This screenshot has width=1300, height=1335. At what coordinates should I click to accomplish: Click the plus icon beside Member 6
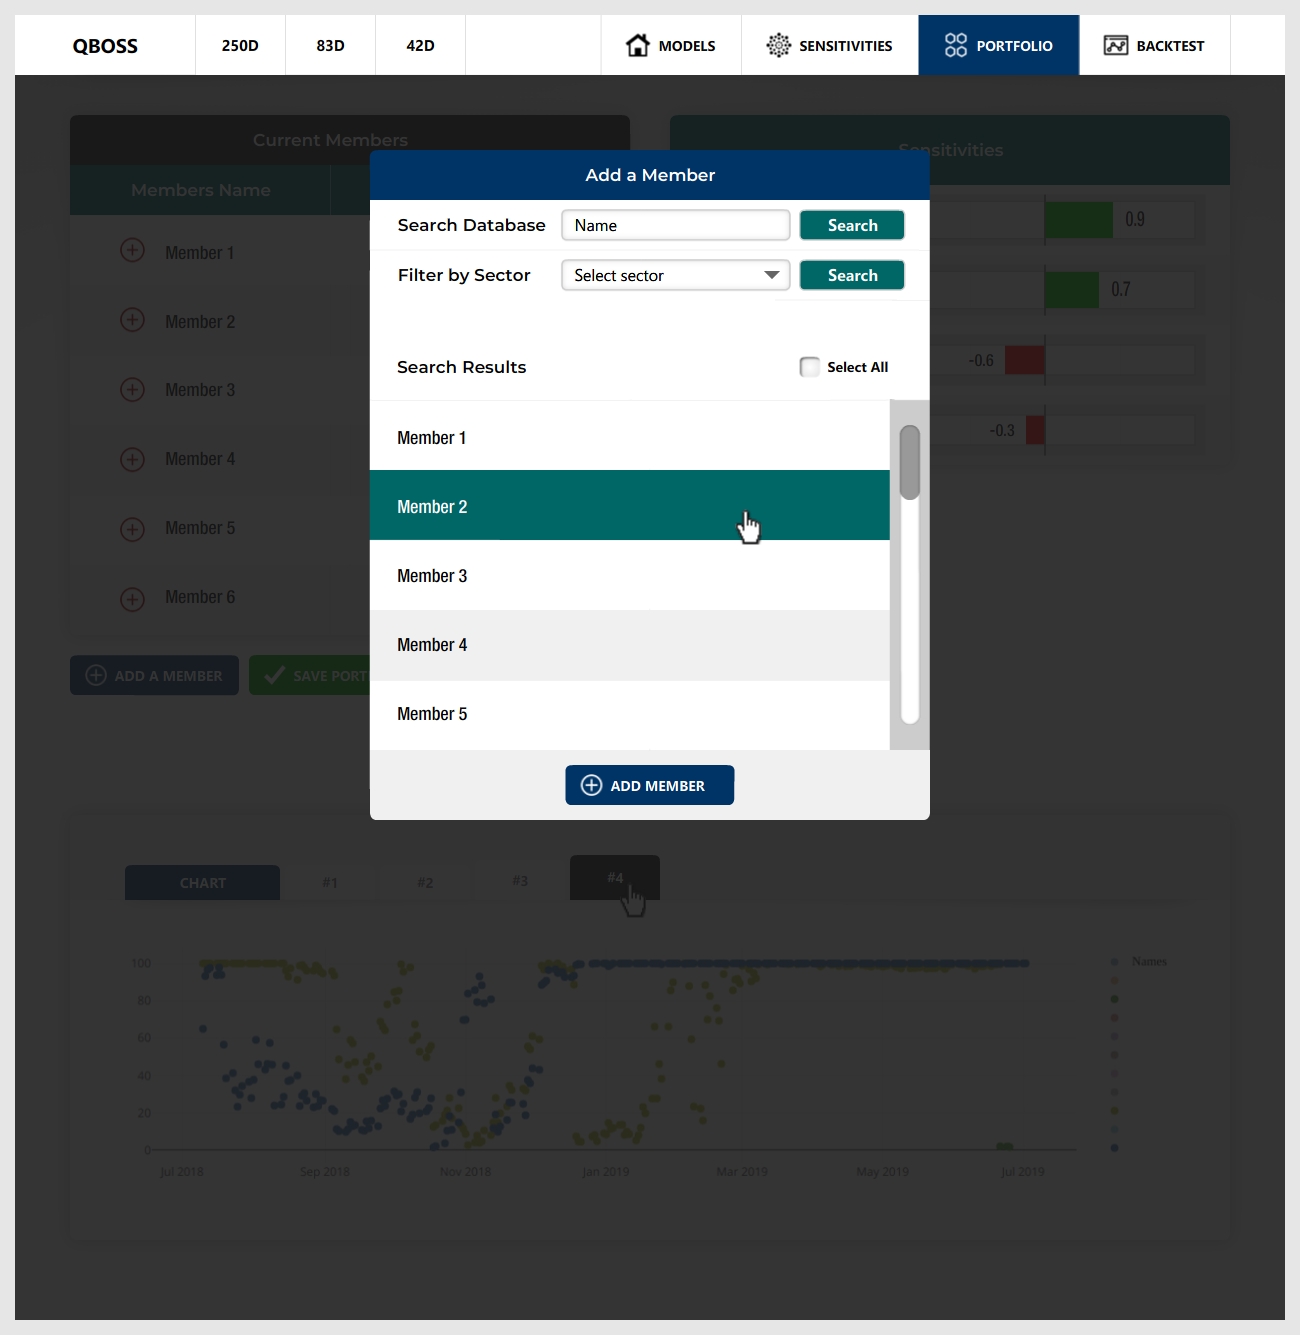[x=132, y=599]
